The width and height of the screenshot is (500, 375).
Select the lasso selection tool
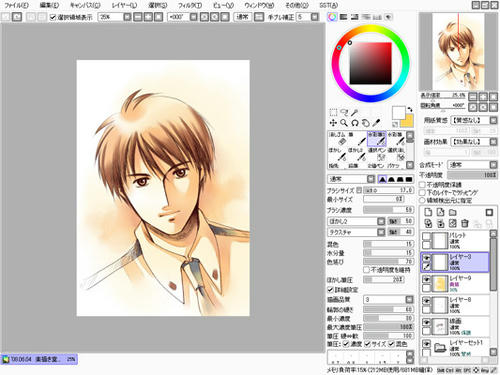[x=344, y=112]
